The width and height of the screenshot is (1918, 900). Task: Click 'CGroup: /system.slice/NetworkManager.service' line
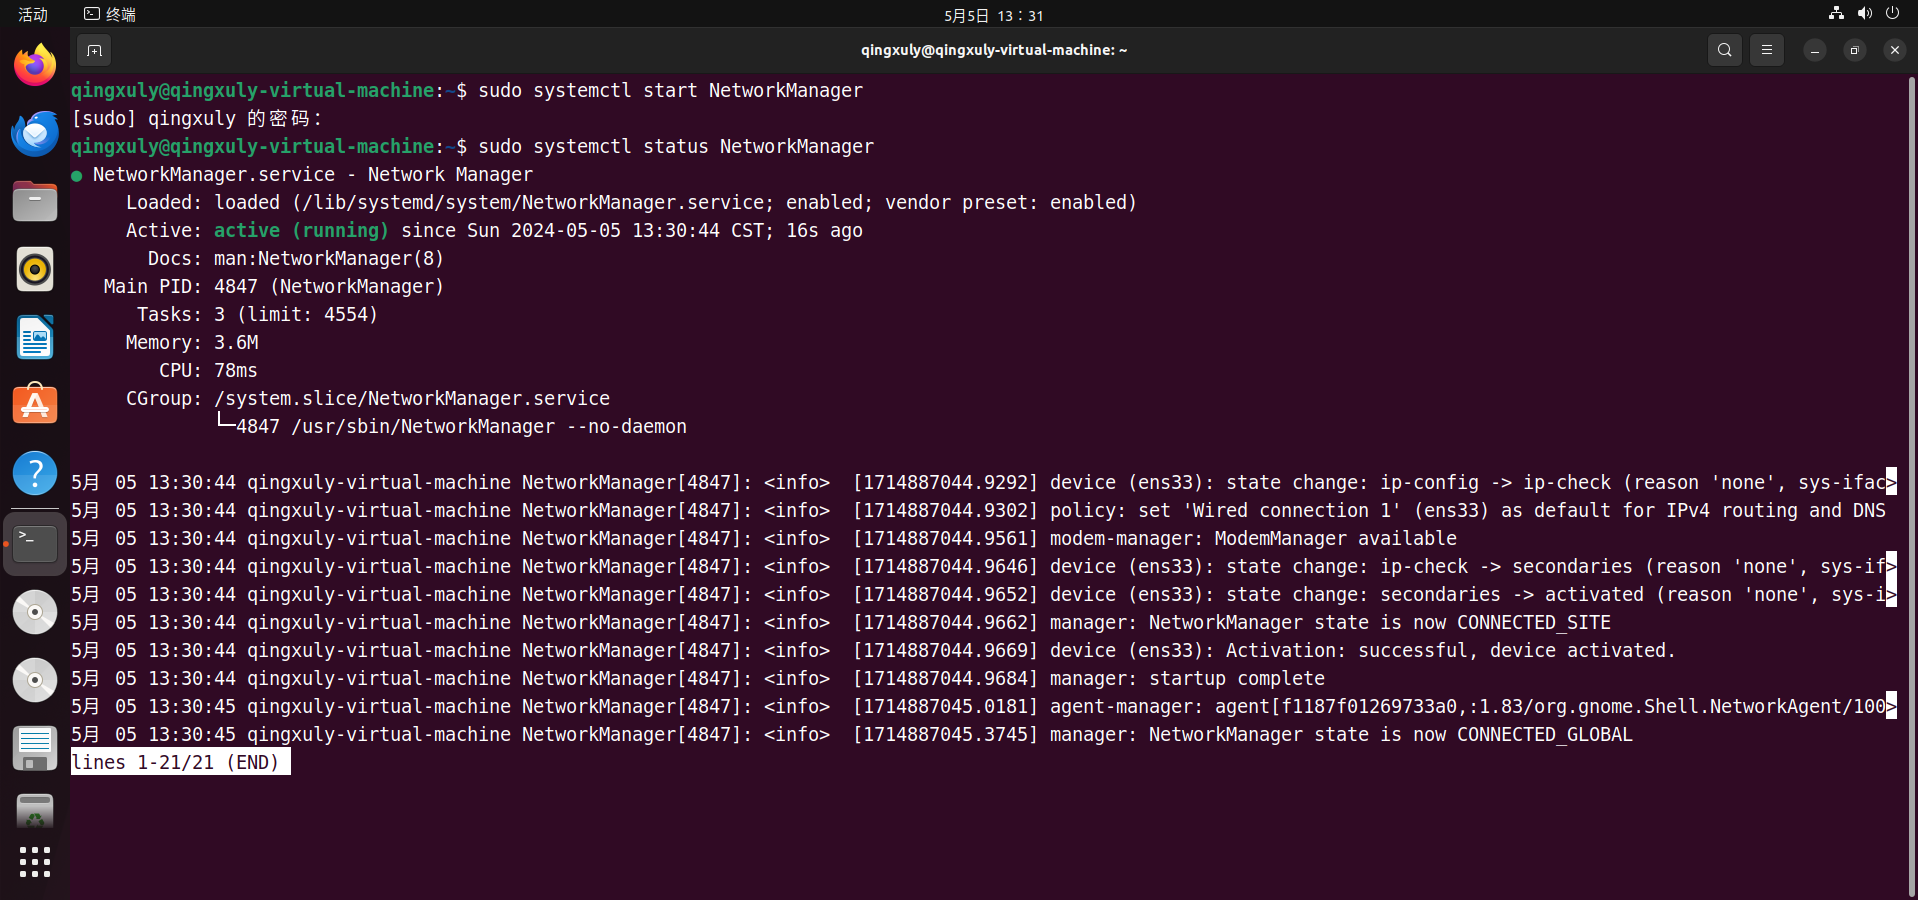367,399
